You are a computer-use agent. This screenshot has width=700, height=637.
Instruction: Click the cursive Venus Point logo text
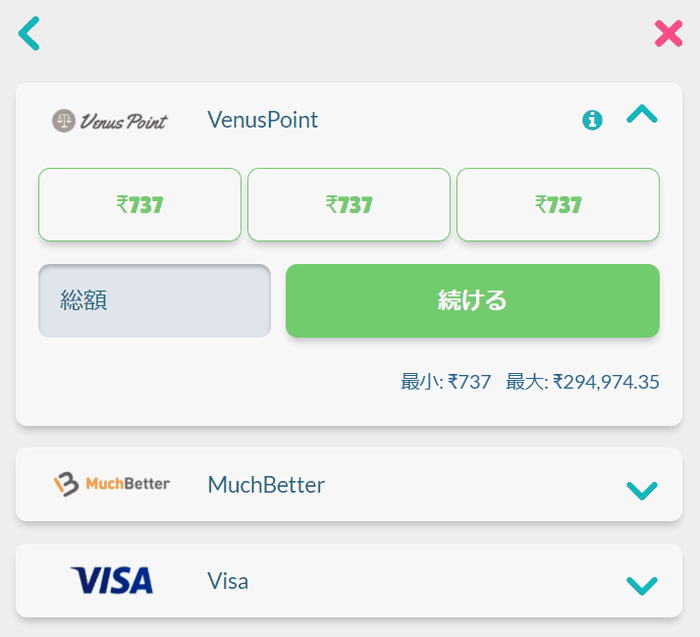tap(124, 121)
